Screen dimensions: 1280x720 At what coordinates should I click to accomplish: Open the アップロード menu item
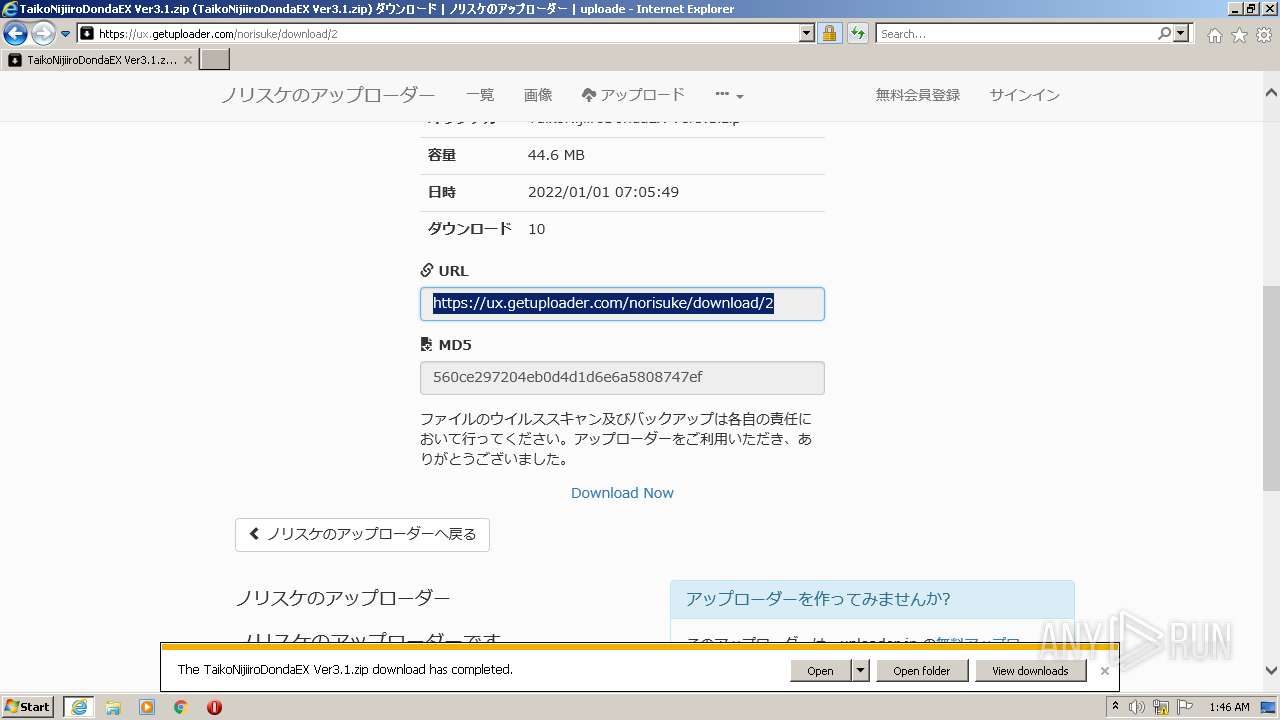click(x=633, y=95)
